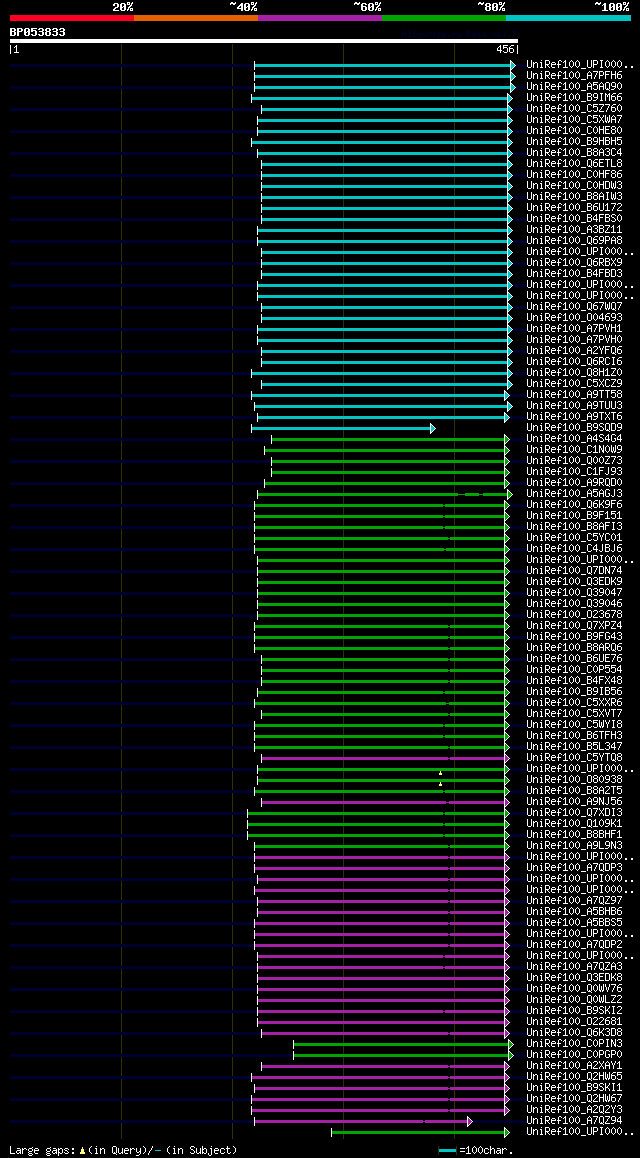Open hit UniRef100_O80938
Viewport: 640px width, 1158px height.
click(x=574, y=780)
